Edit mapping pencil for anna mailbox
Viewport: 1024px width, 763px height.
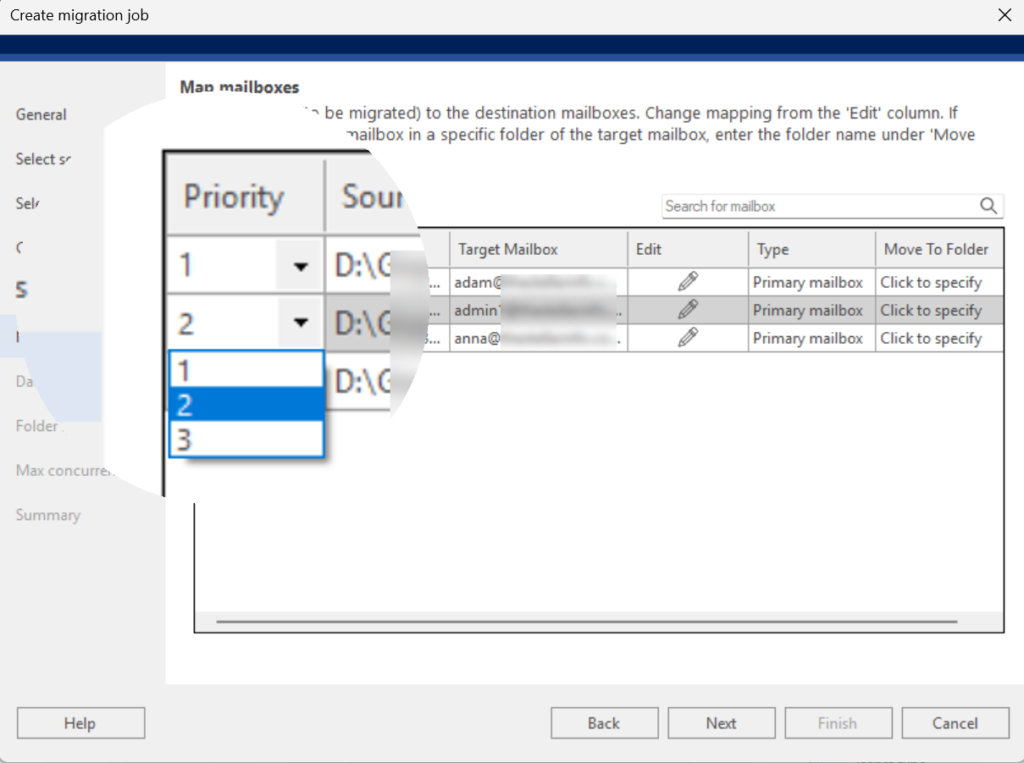pos(688,338)
